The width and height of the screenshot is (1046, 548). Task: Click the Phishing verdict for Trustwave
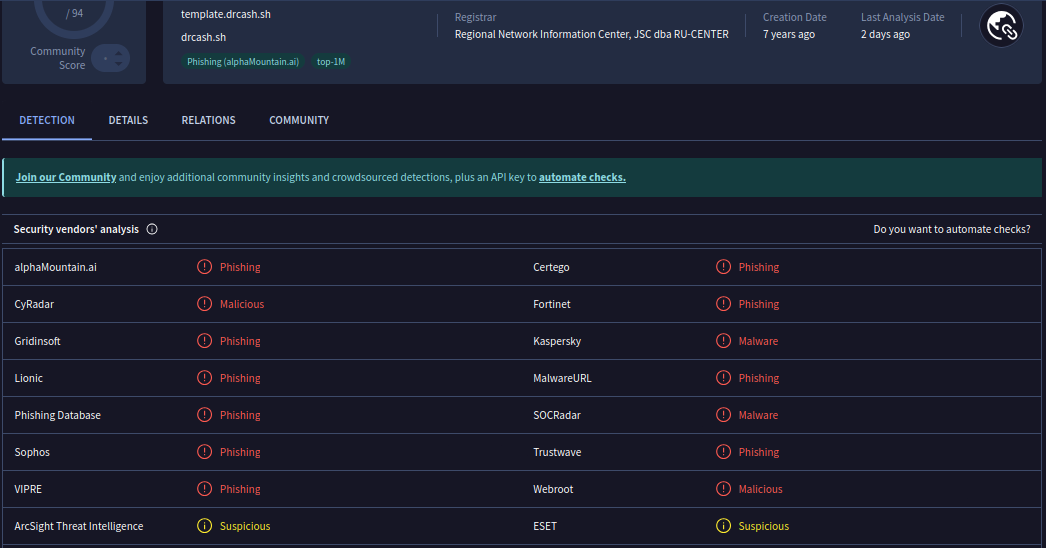pos(758,453)
